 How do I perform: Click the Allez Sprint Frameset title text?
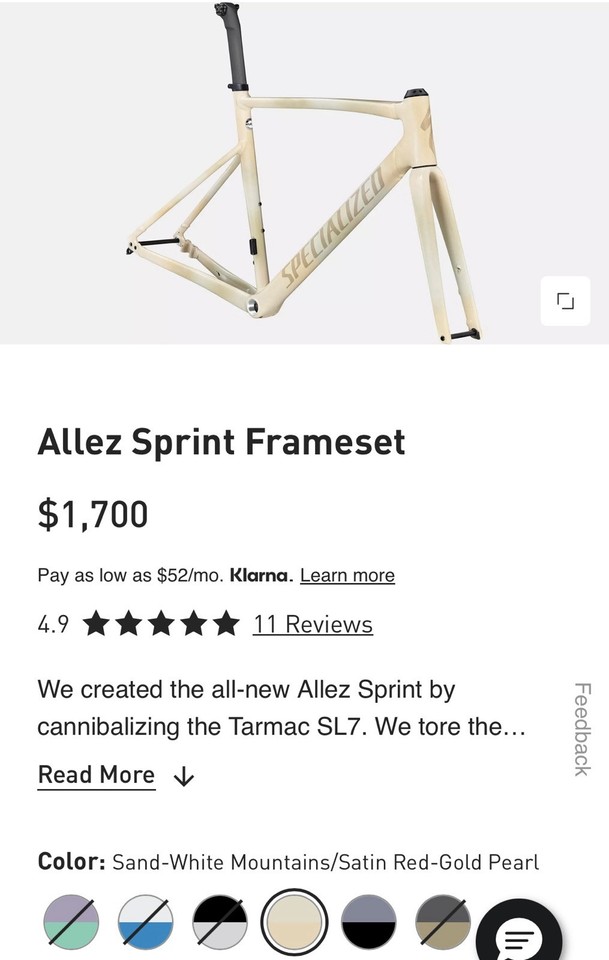221,442
